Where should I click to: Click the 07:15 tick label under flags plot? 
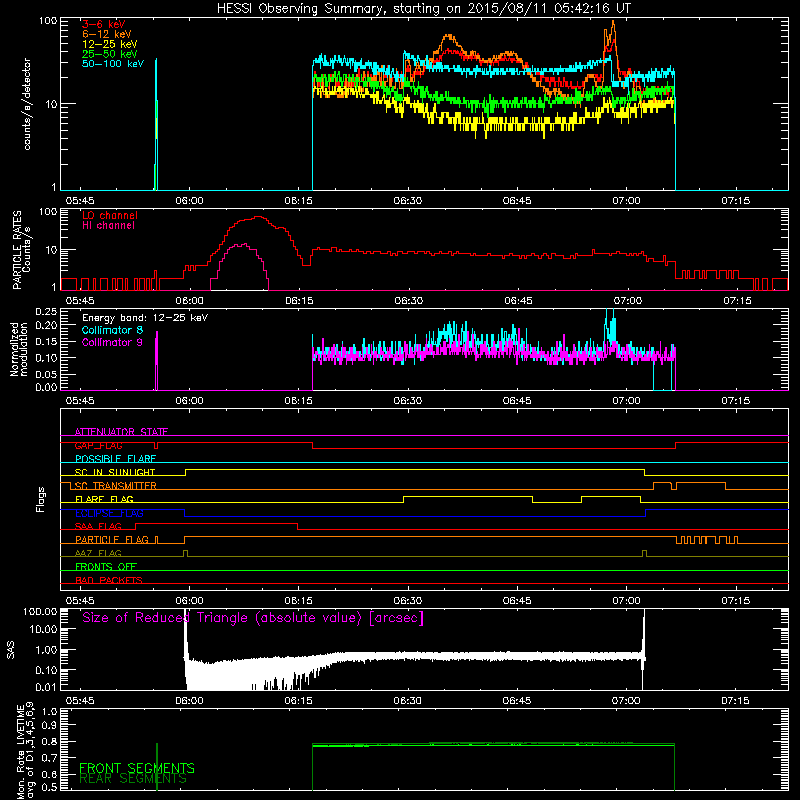click(736, 601)
